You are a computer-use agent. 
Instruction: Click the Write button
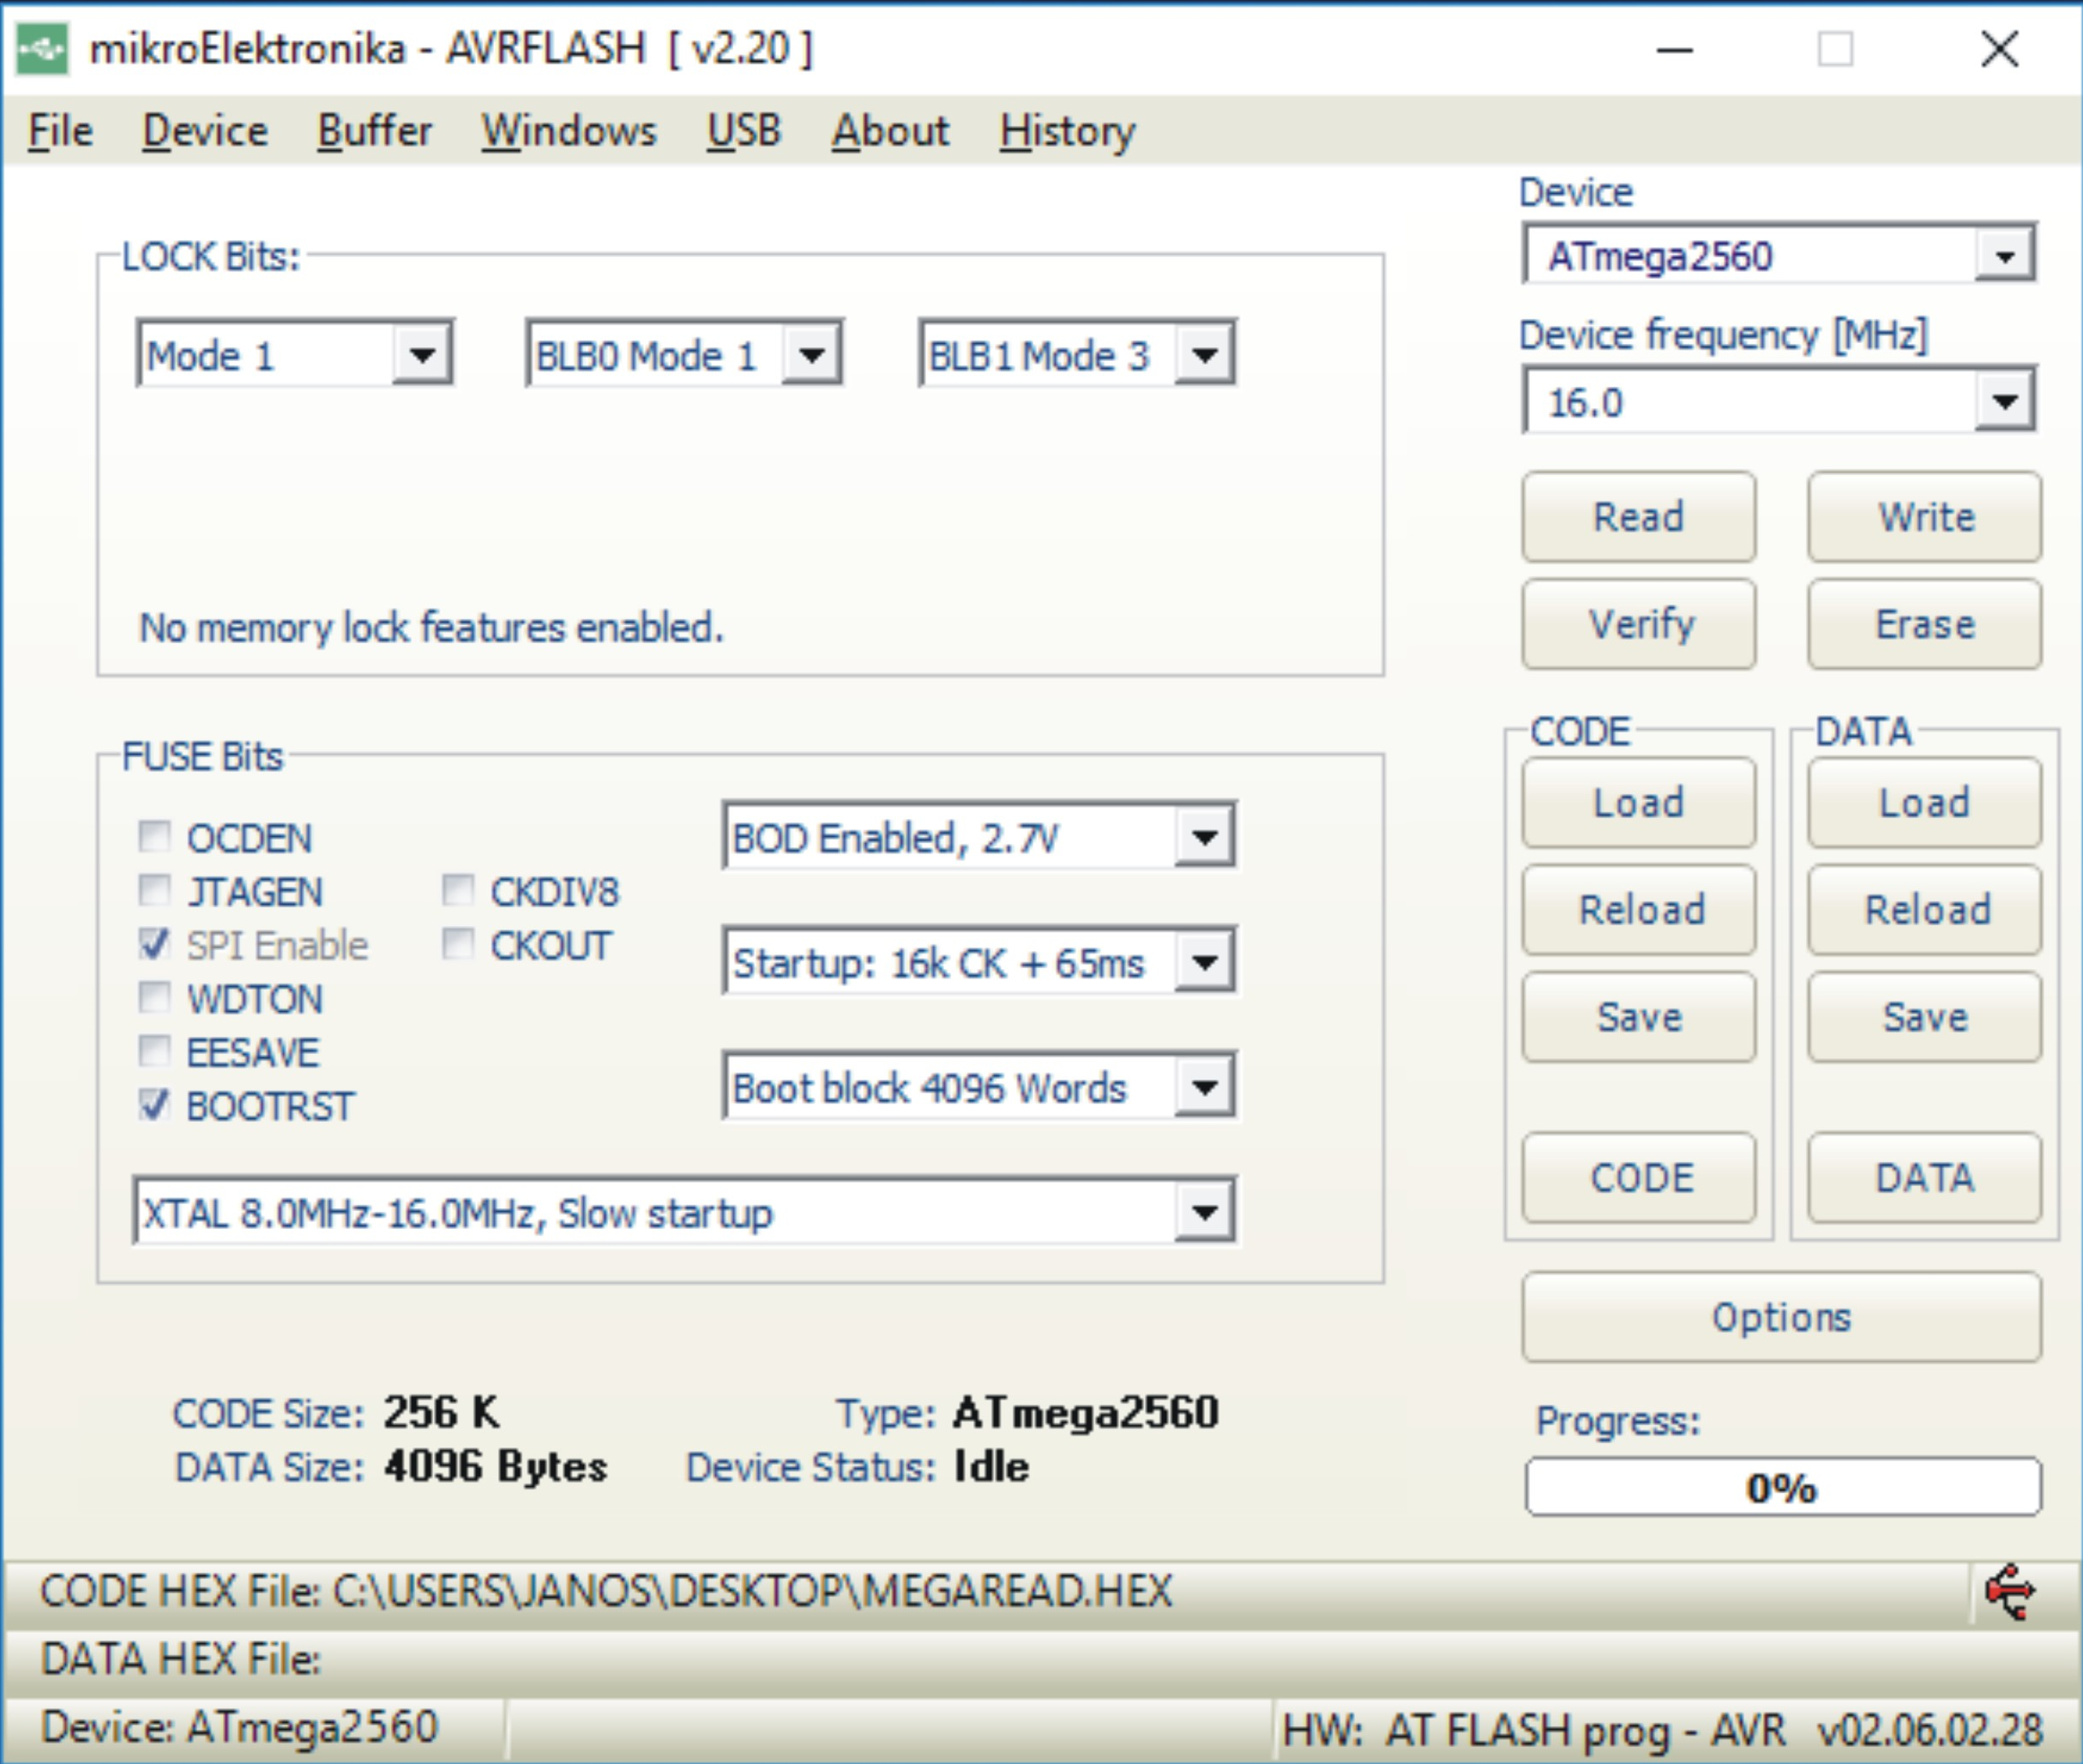(1924, 517)
